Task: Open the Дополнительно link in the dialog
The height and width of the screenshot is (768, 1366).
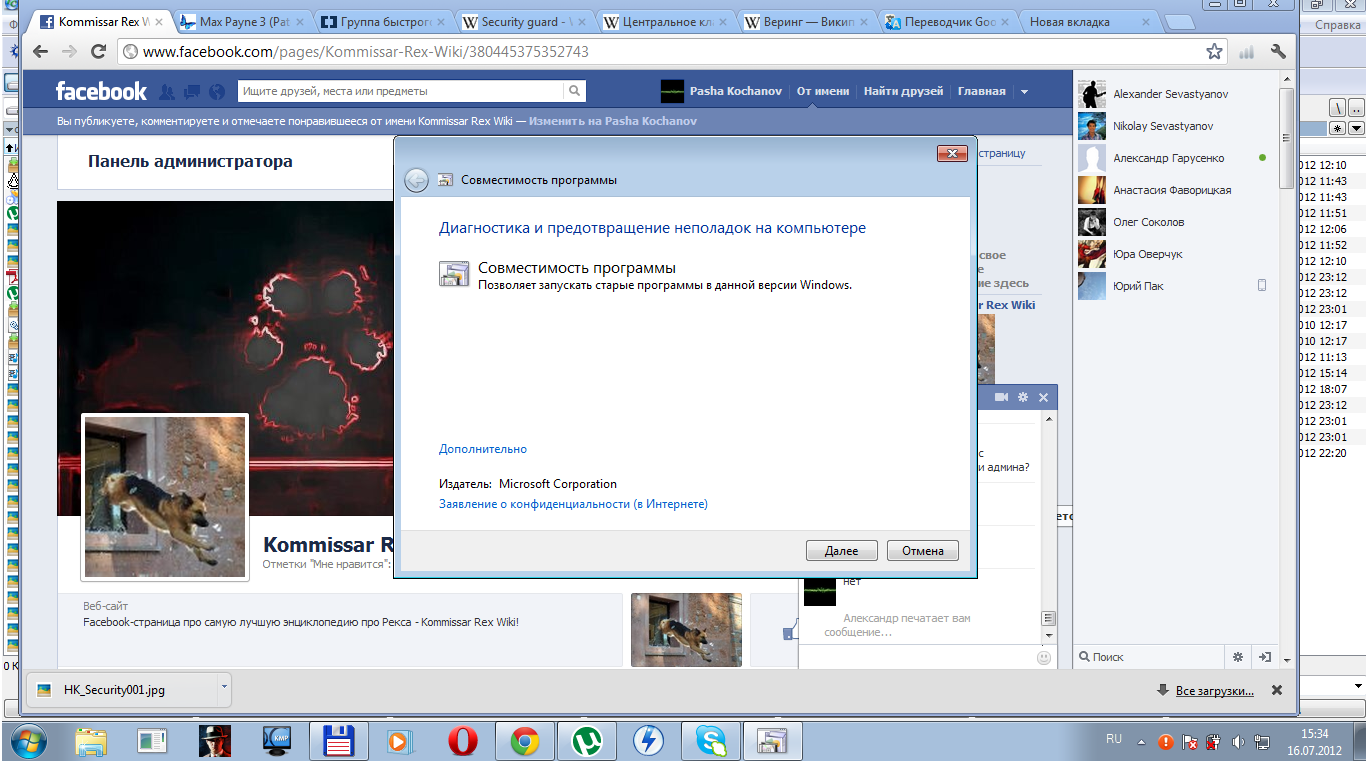Action: pyautogui.click(x=483, y=449)
